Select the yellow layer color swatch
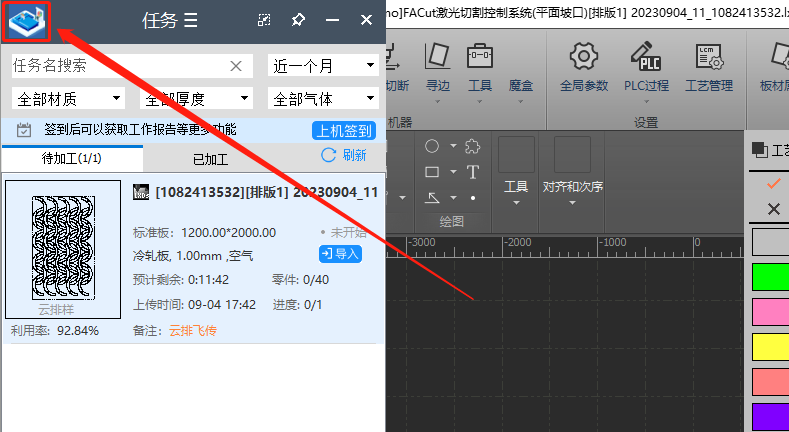Image resolution: width=789 pixels, height=432 pixels. pos(770,347)
